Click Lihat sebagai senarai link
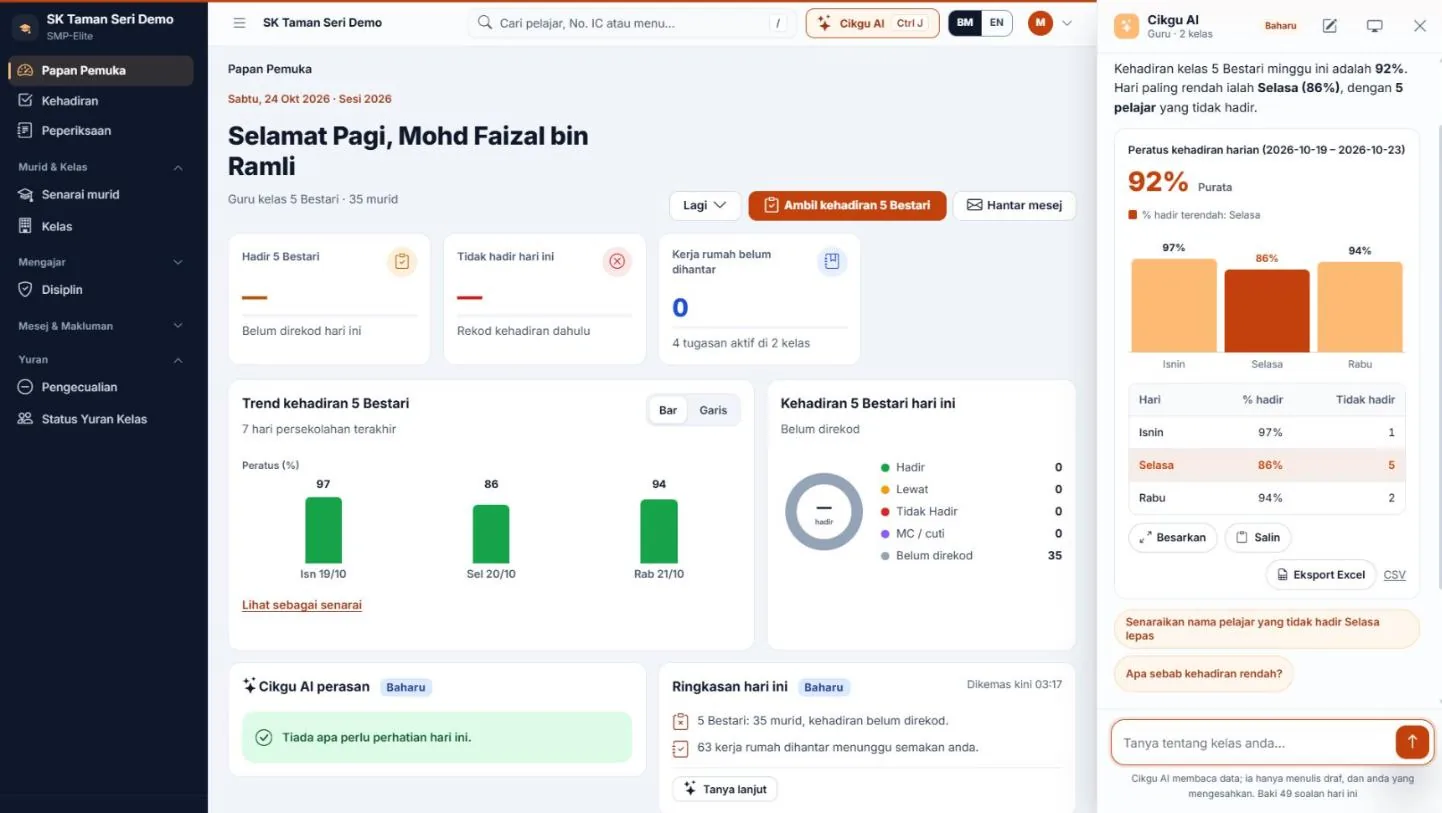 point(302,605)
